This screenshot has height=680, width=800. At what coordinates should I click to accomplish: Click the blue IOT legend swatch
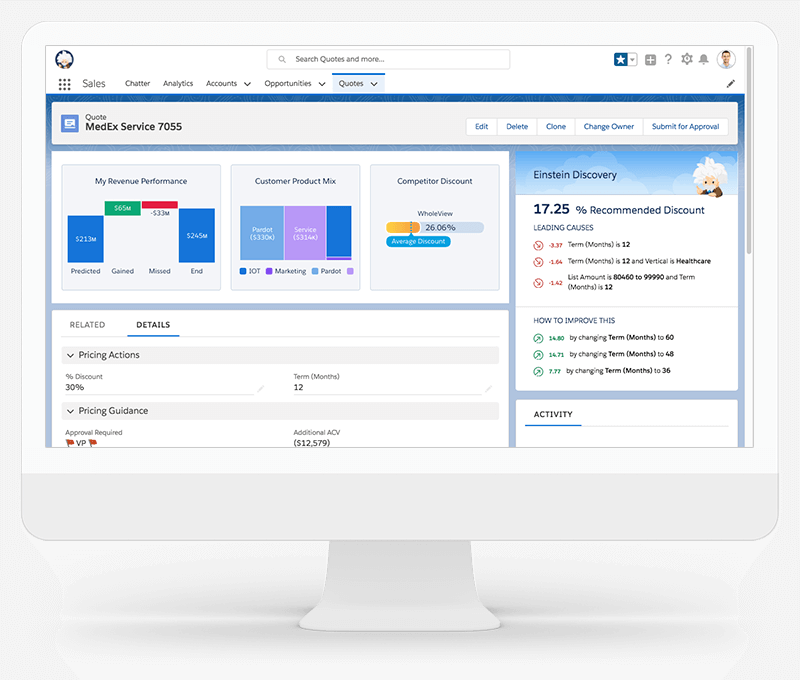243,271
